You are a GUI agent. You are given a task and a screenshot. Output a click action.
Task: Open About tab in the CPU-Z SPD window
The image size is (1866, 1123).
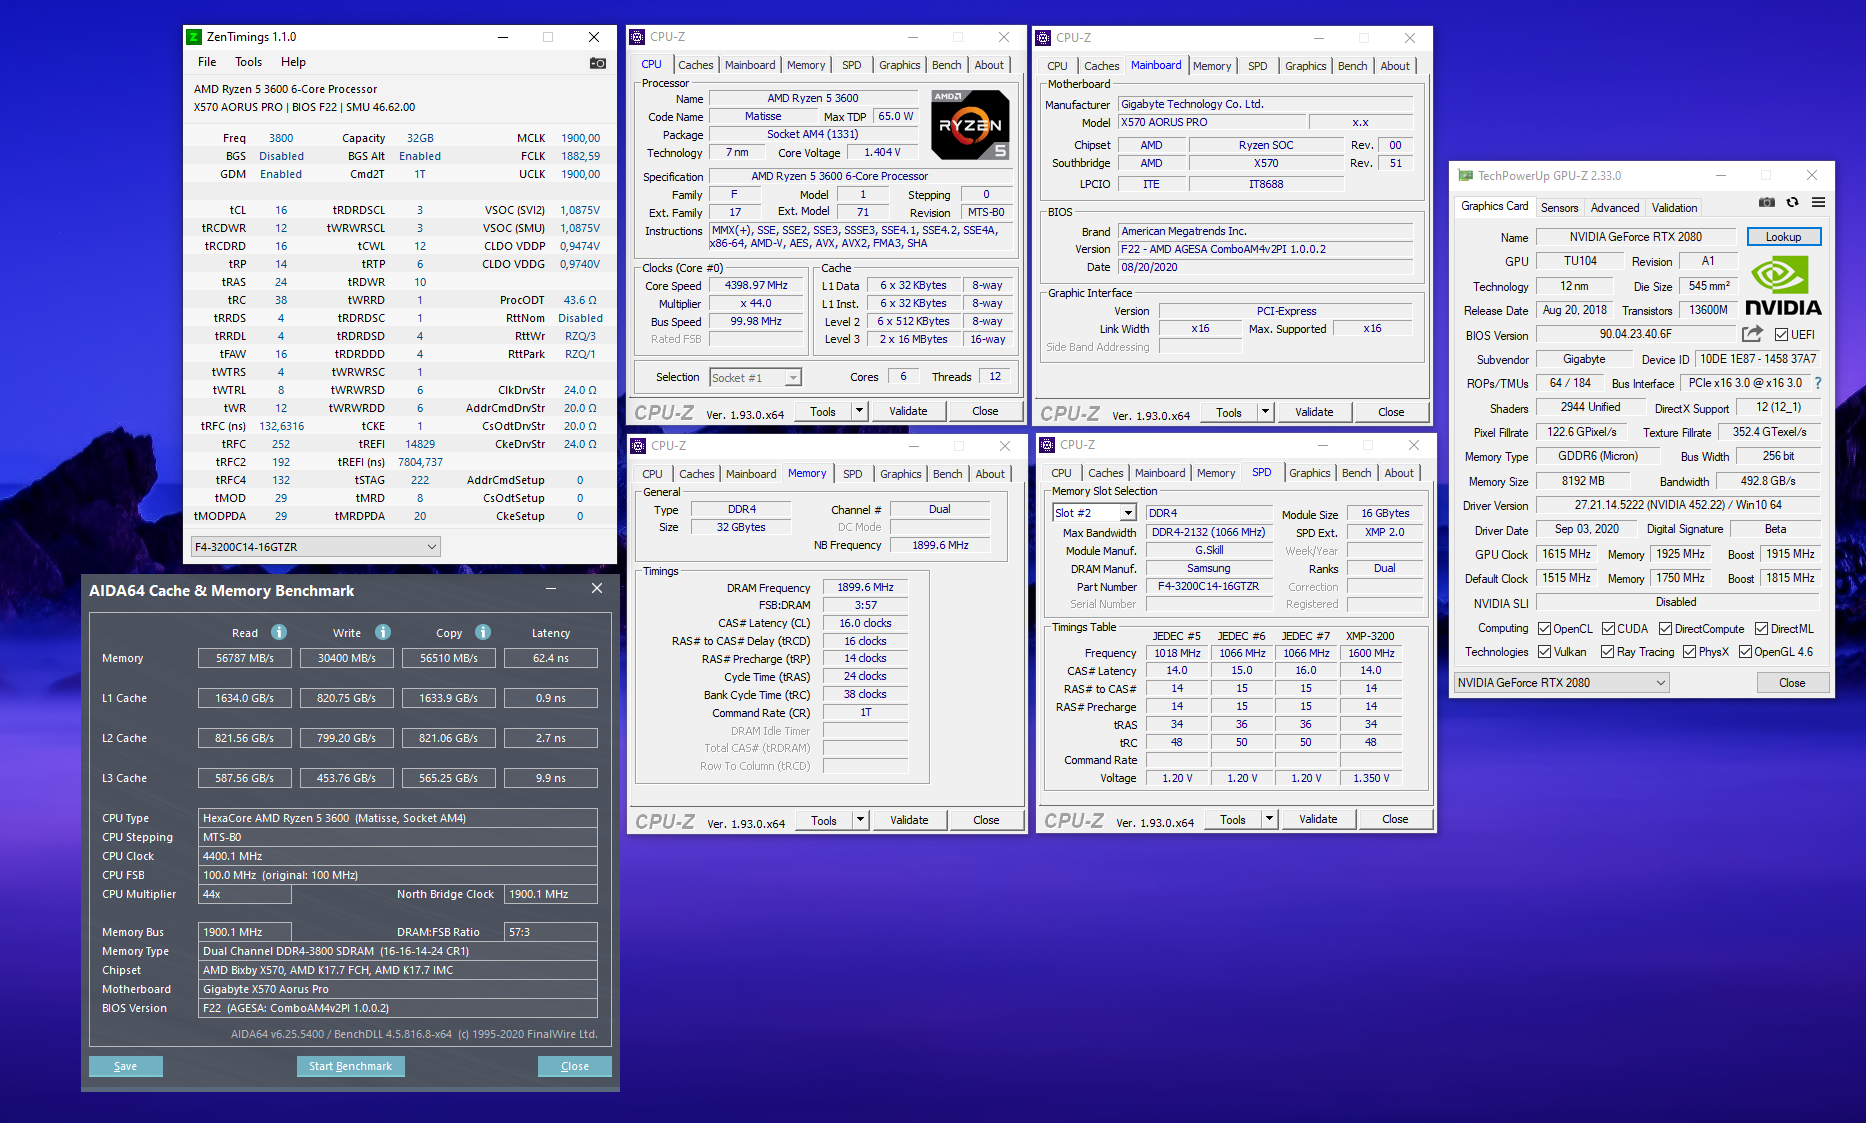1399,473
